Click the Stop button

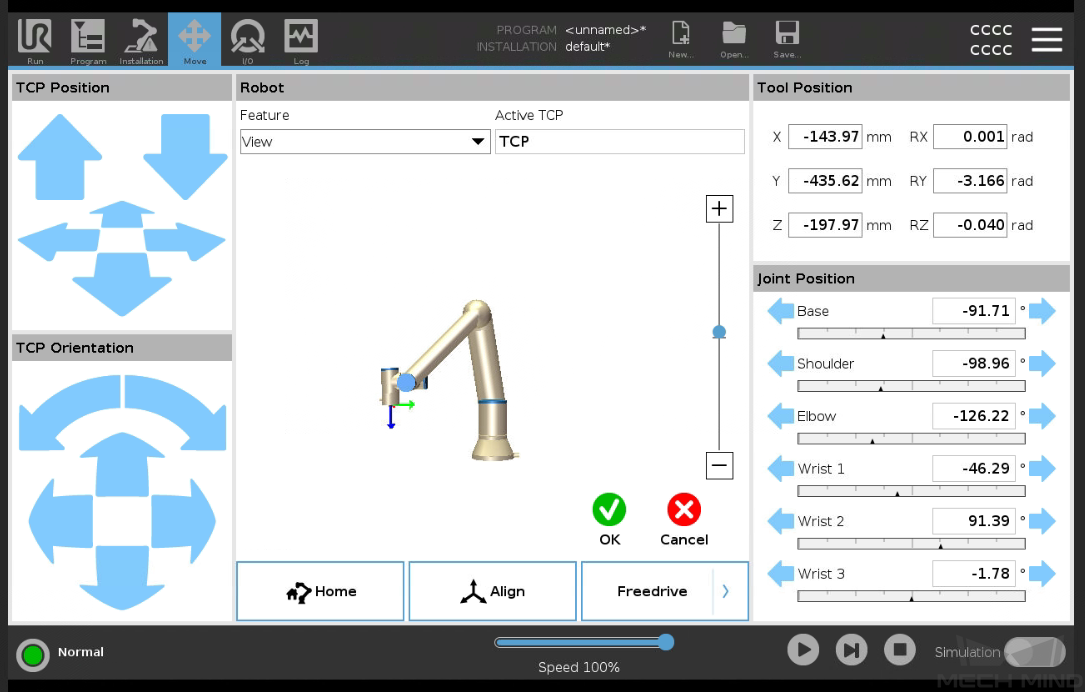coord(900,650)
